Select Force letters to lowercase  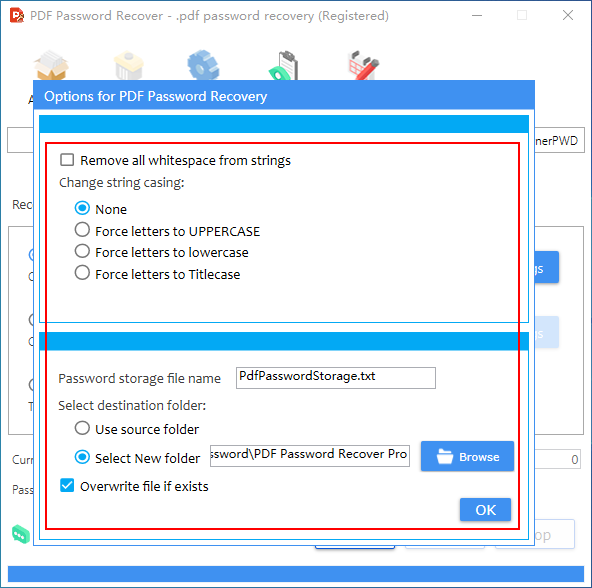[82, 251]
